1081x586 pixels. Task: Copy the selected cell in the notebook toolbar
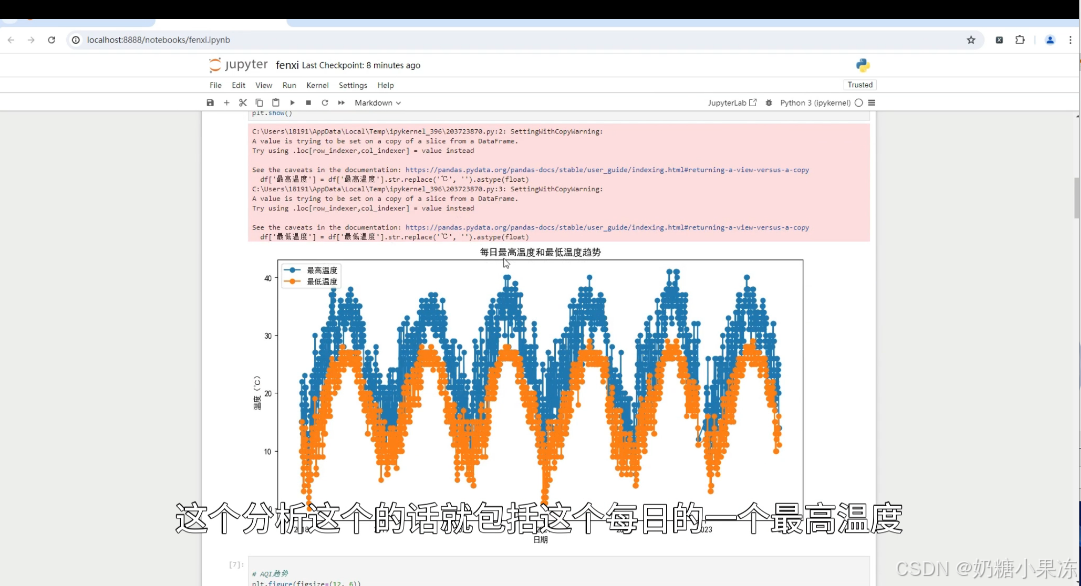[x=259, y=103]
